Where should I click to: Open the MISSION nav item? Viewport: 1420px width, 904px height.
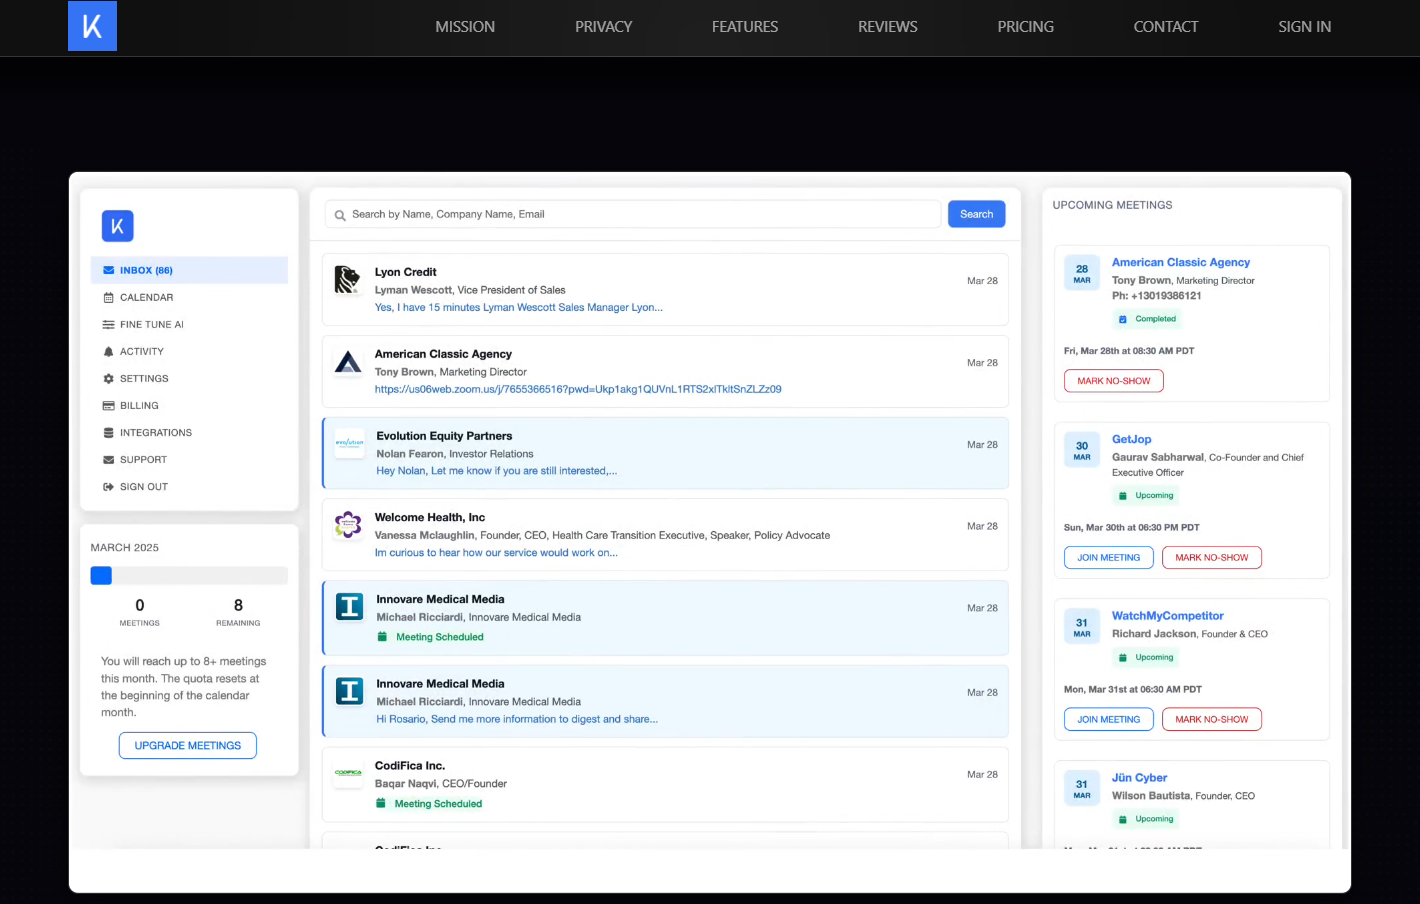[x=465, y=27]
